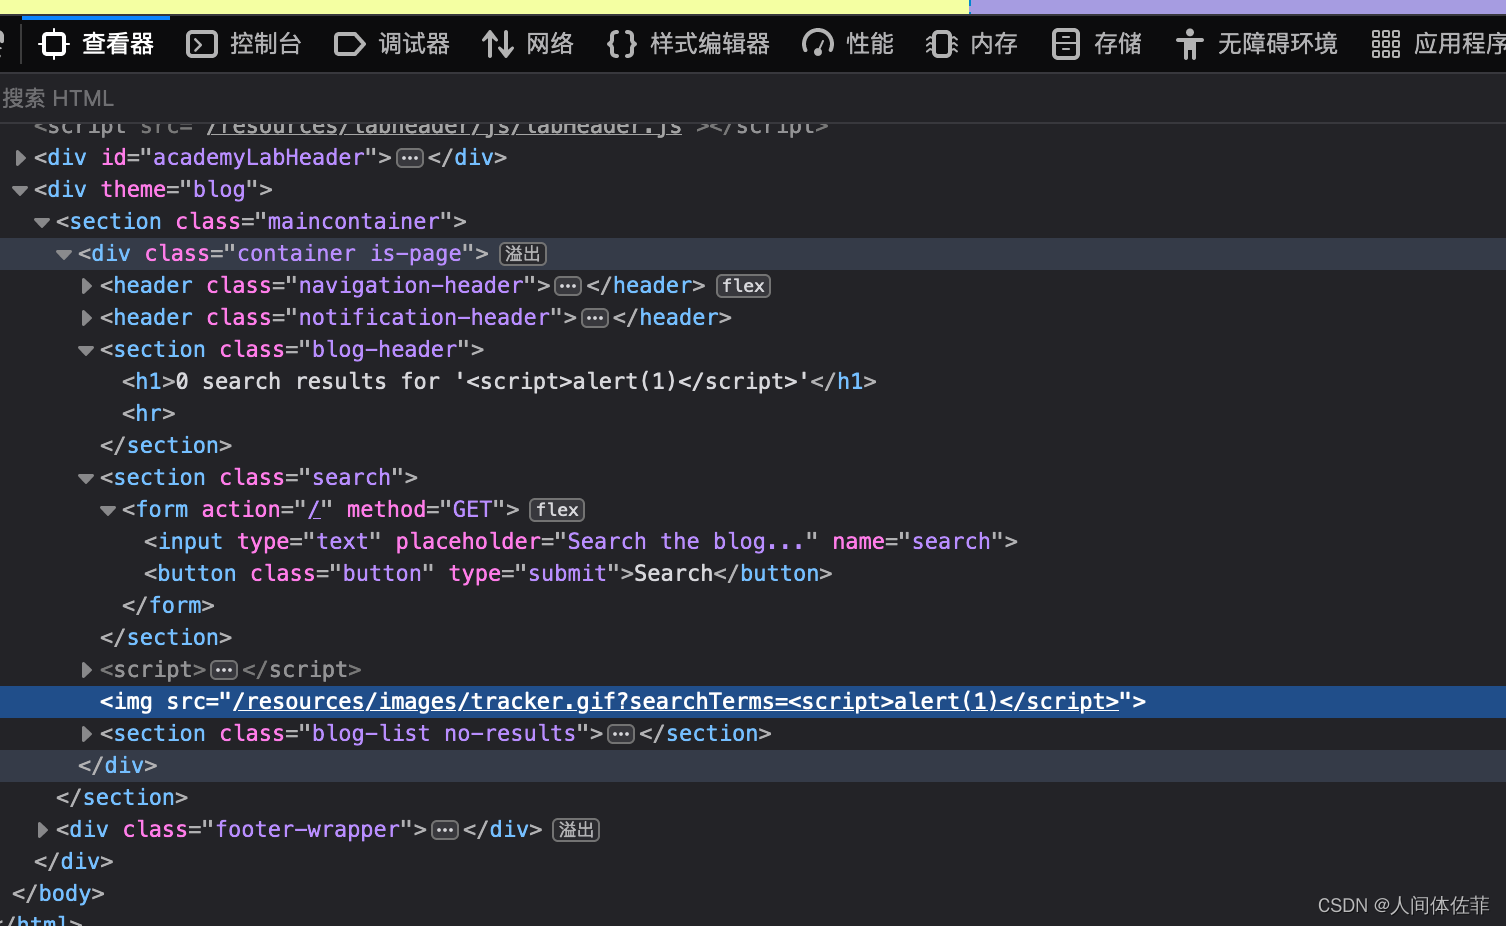The width and height of the screenshot is (1506, 926).
Task: Expand ellipsis in blog-list no-results section
Action: (621, 734)
